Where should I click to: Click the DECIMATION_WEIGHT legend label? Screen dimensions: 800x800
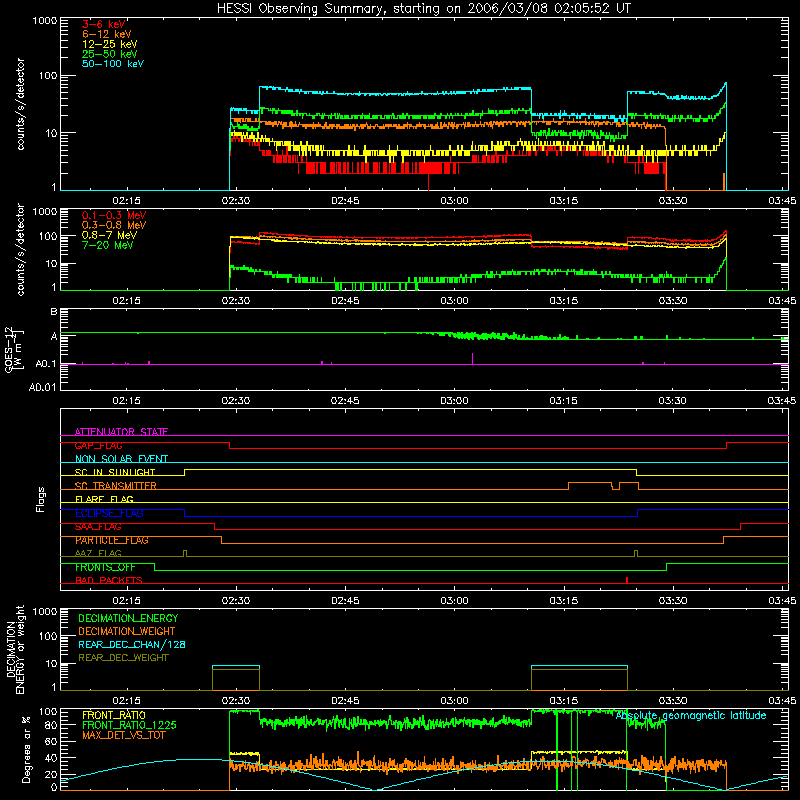127,631
